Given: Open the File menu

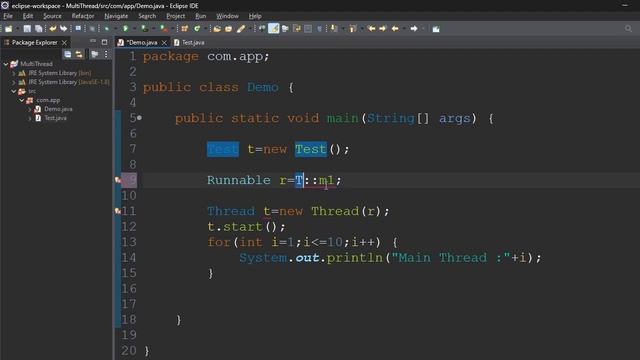Looking at the screenshot, I should (x=8, y=16).
